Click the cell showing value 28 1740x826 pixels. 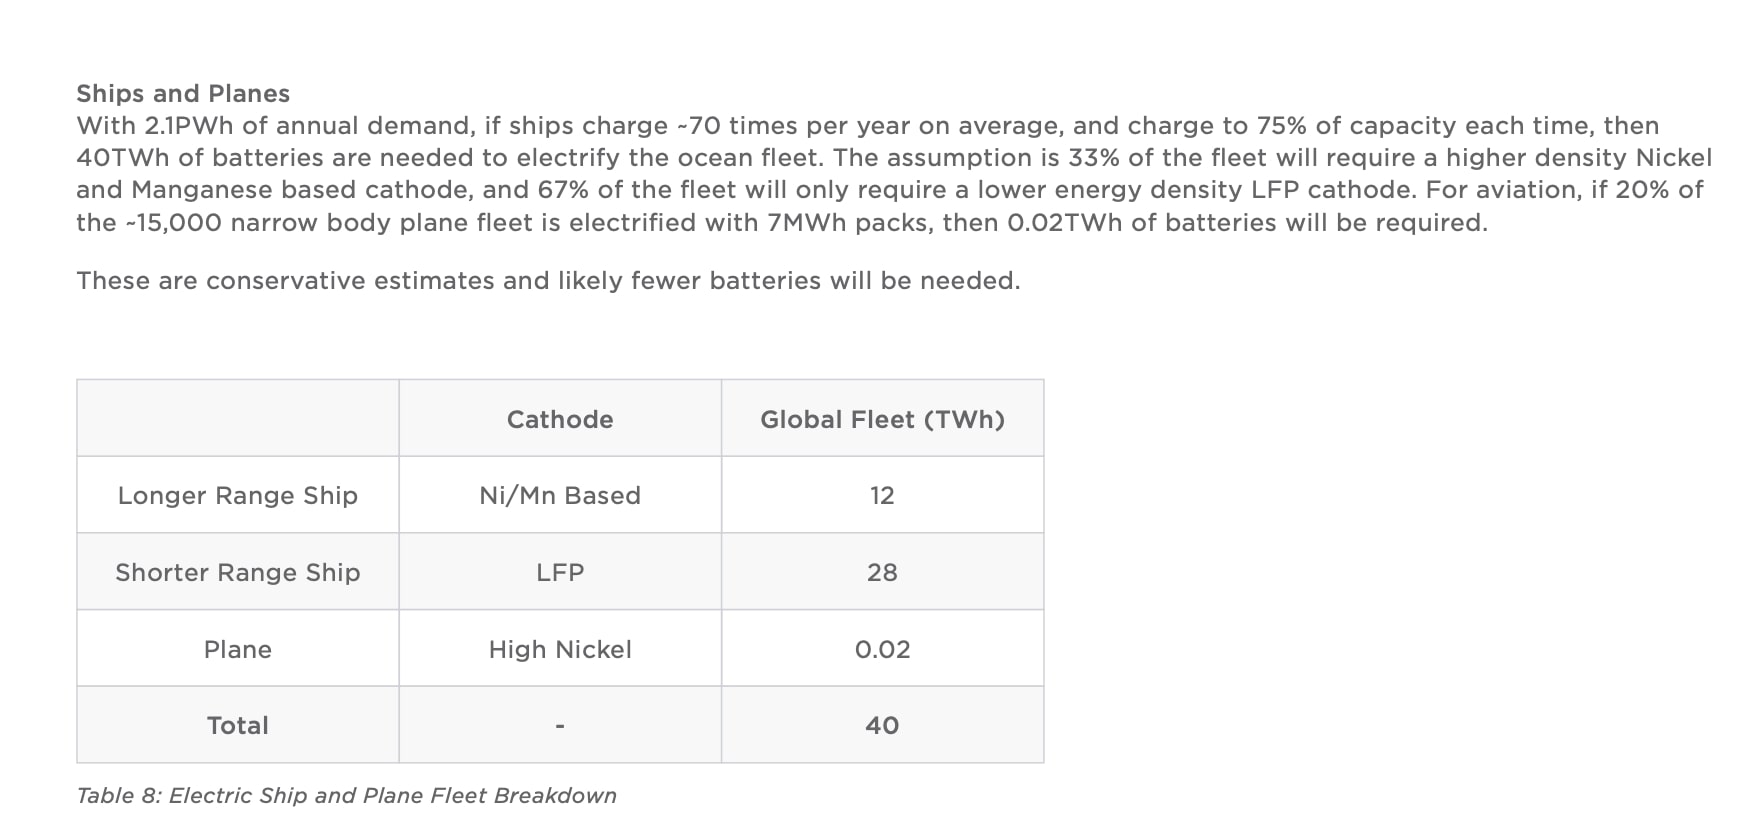coord(882,573)
